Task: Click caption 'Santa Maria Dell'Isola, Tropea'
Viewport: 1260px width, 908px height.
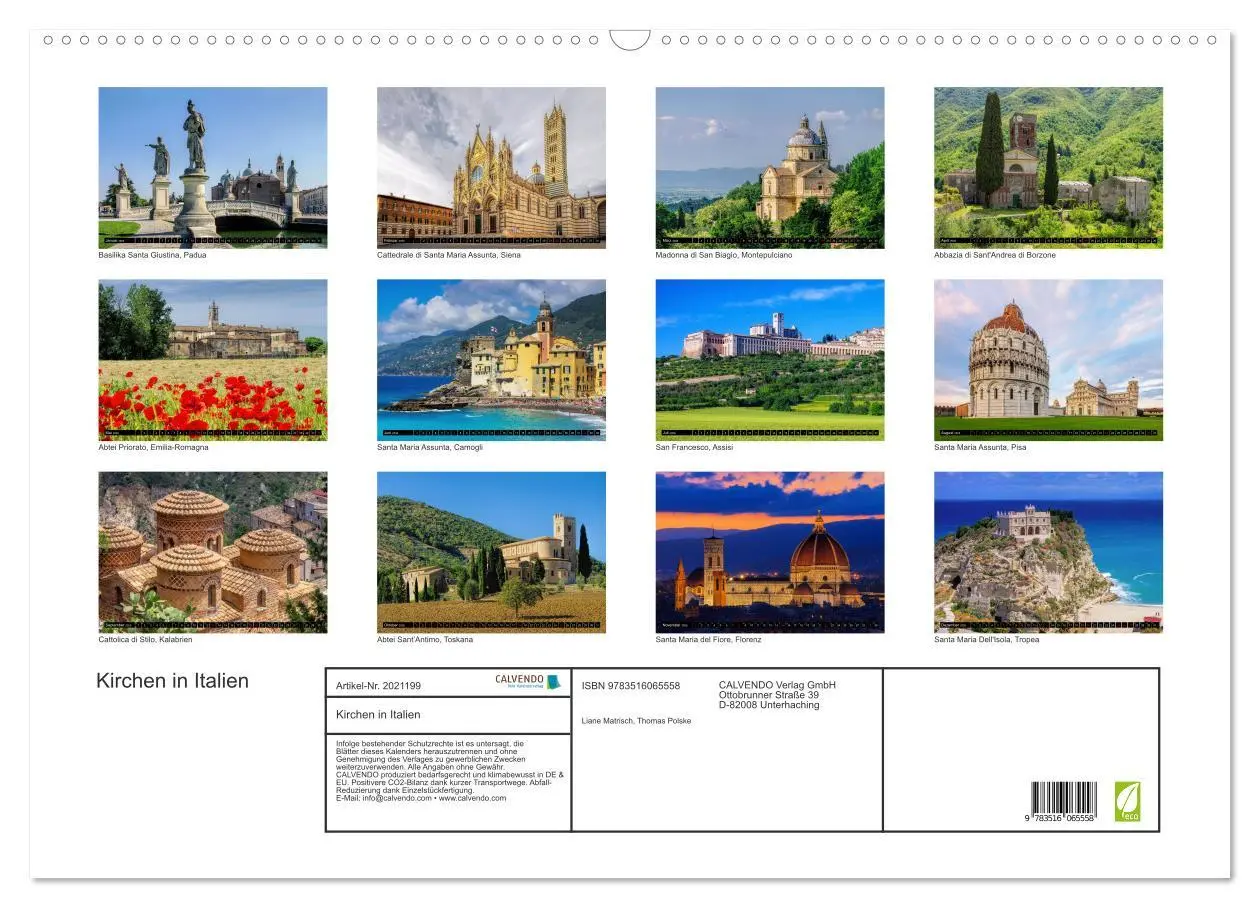Action: (987, 639)
